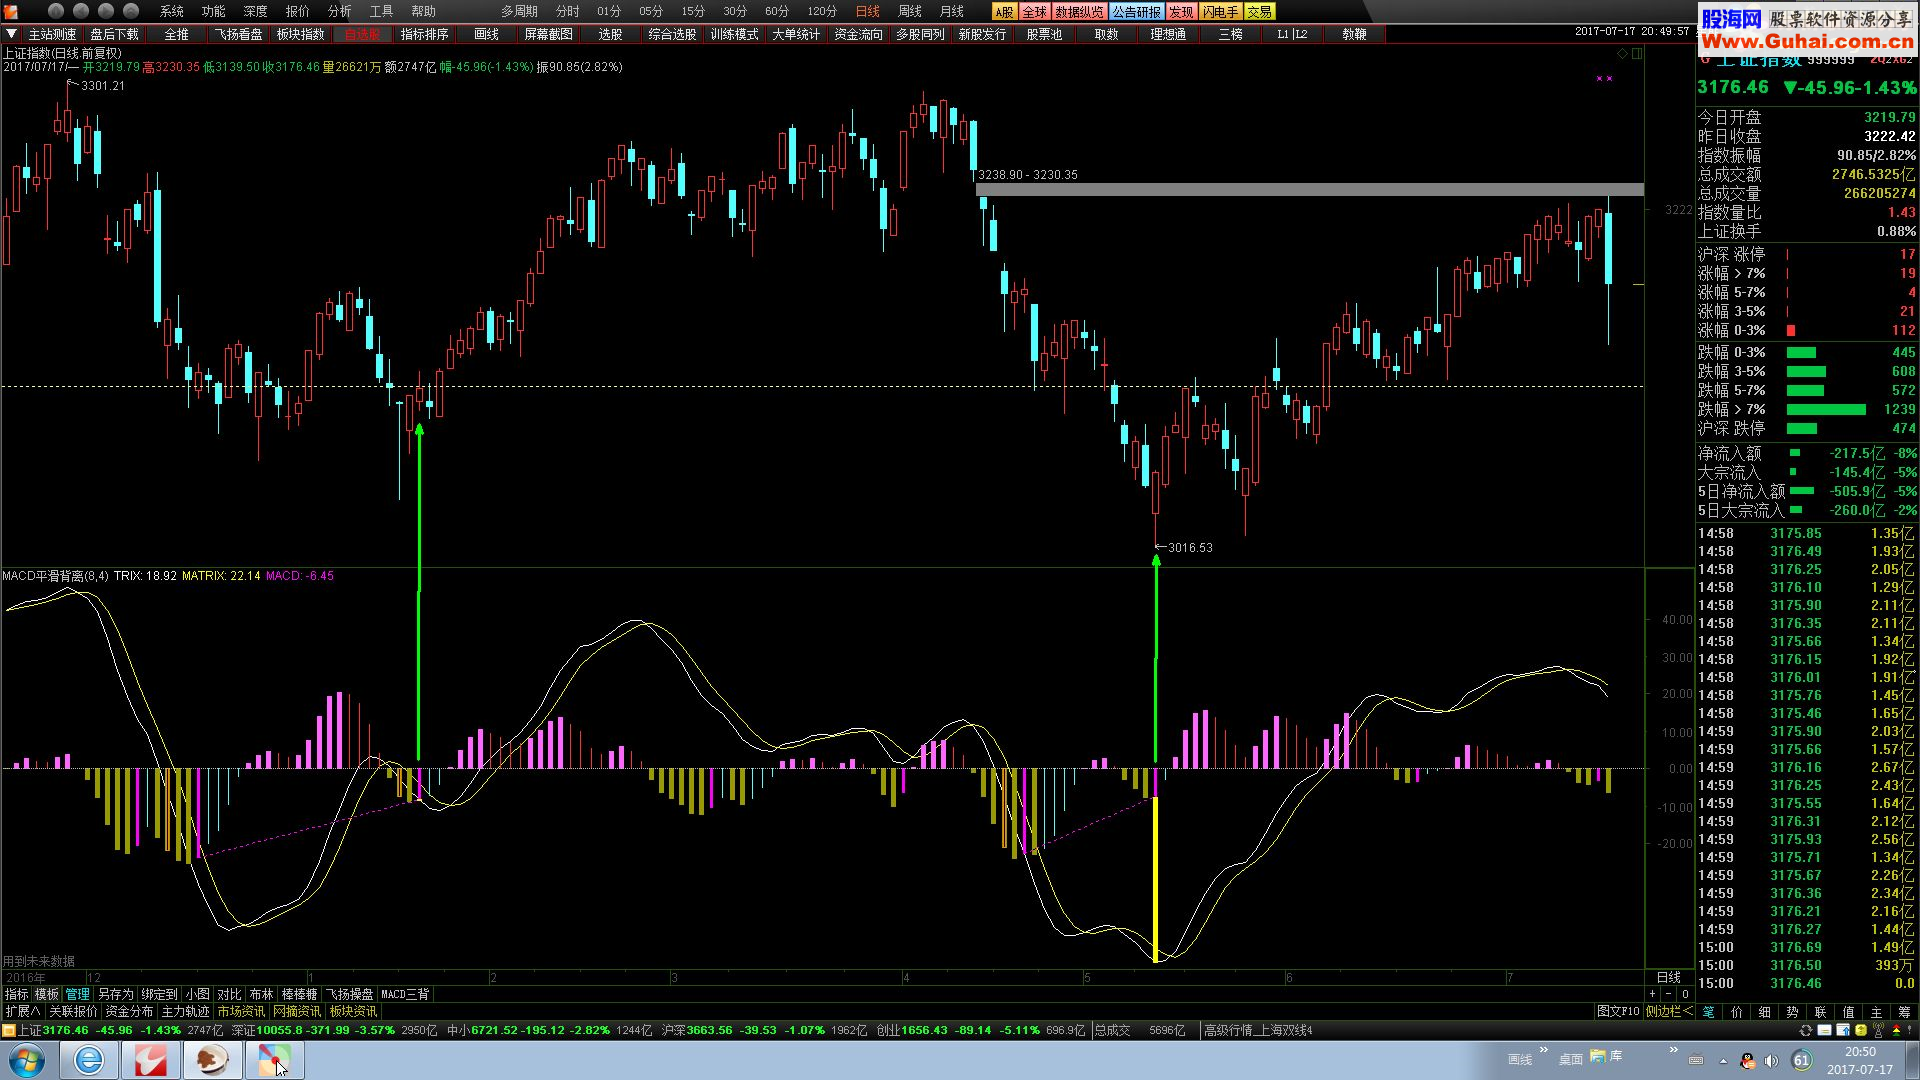Click the L1|L2 toolbar item

1292,34
